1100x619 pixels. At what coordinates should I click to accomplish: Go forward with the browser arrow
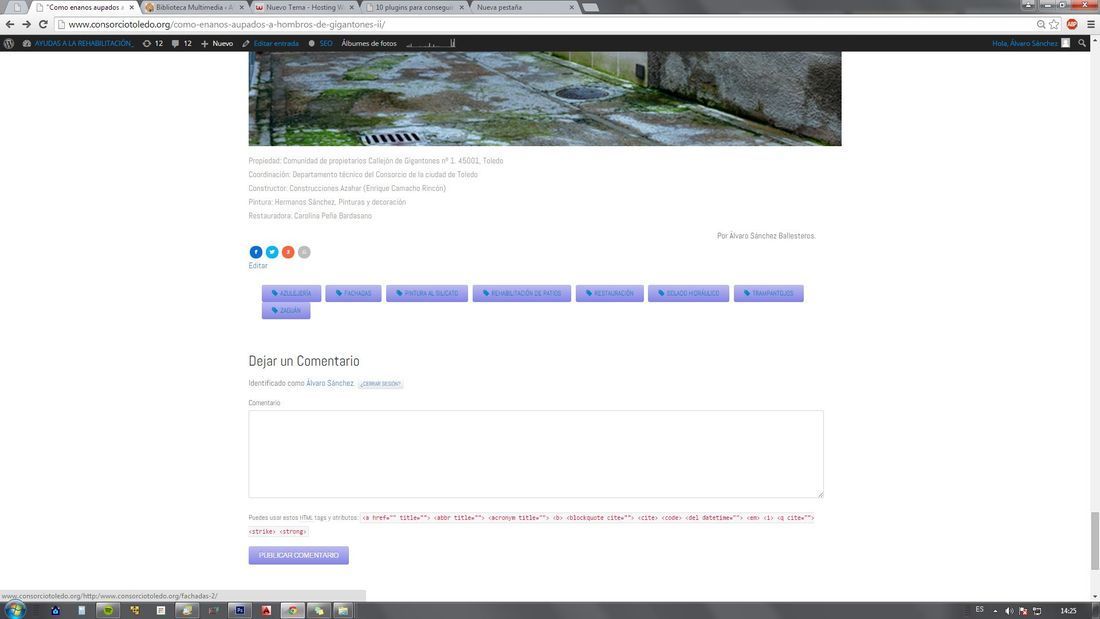tap(26, 25)
